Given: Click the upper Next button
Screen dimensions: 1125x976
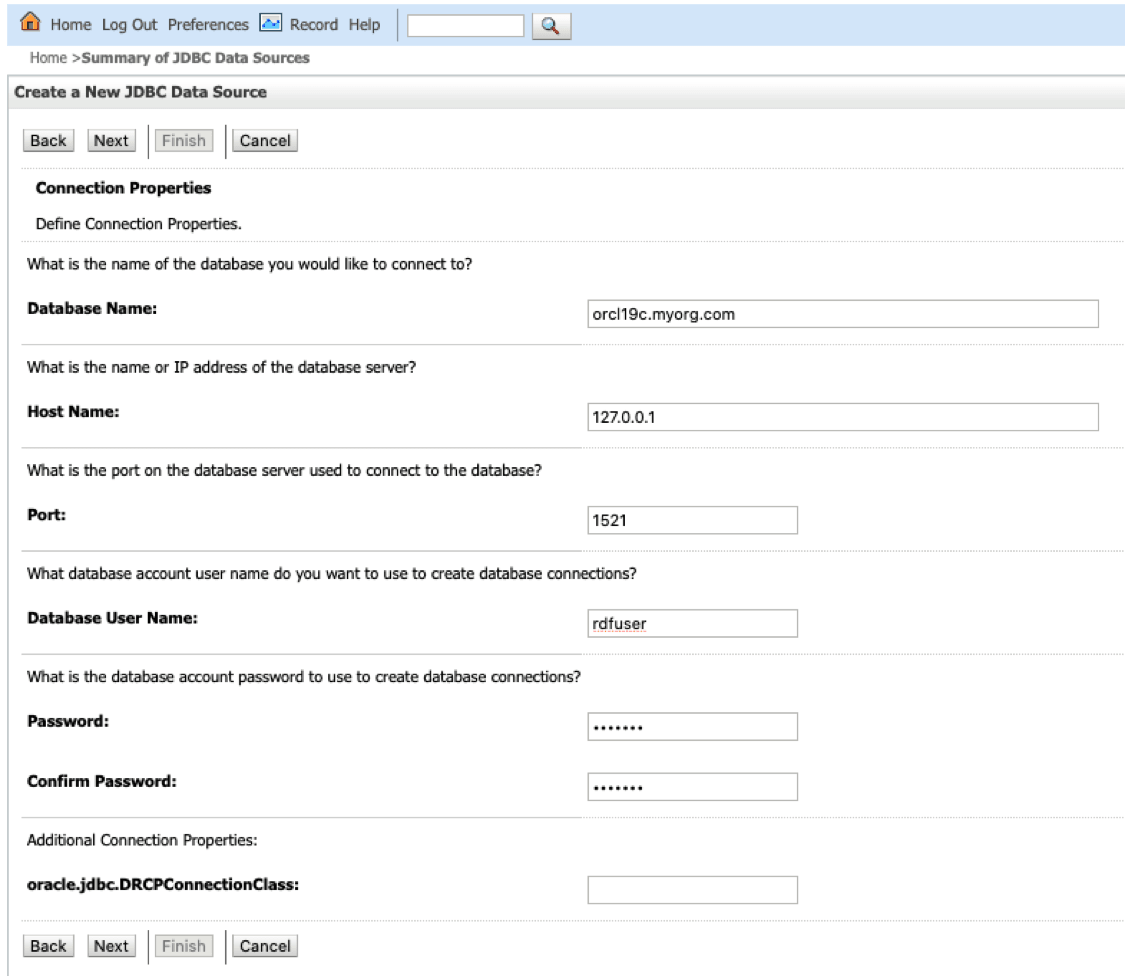Looking at the screenshot, I should pos(111,141).
